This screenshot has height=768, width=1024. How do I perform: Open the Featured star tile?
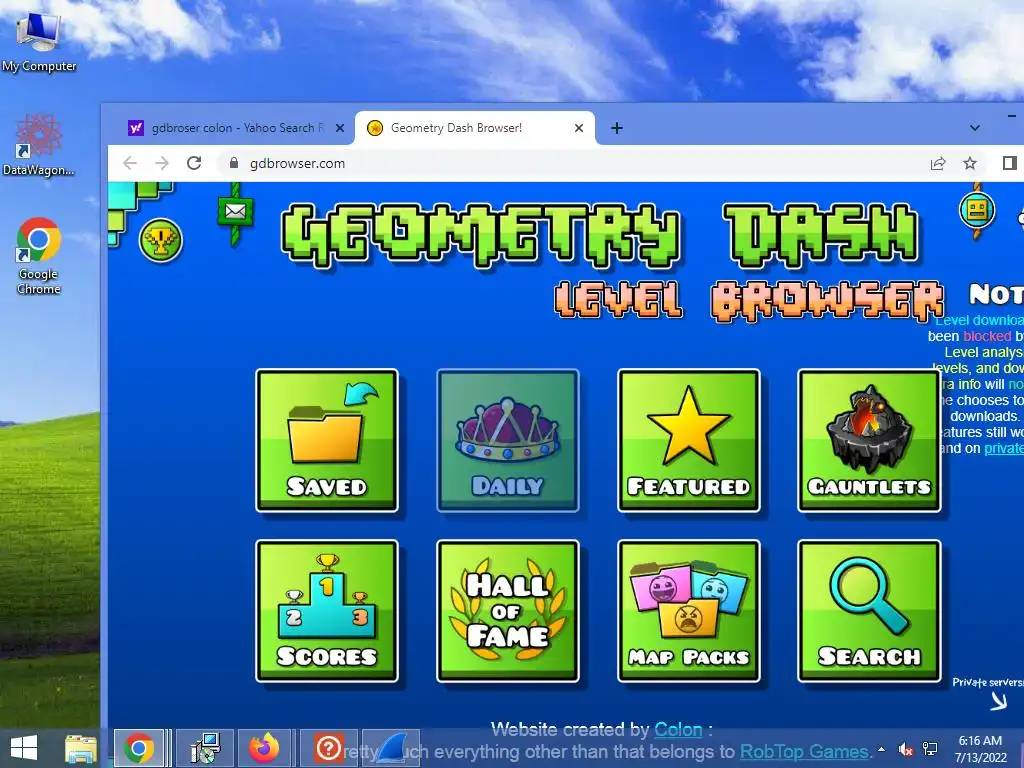[688, 440]
